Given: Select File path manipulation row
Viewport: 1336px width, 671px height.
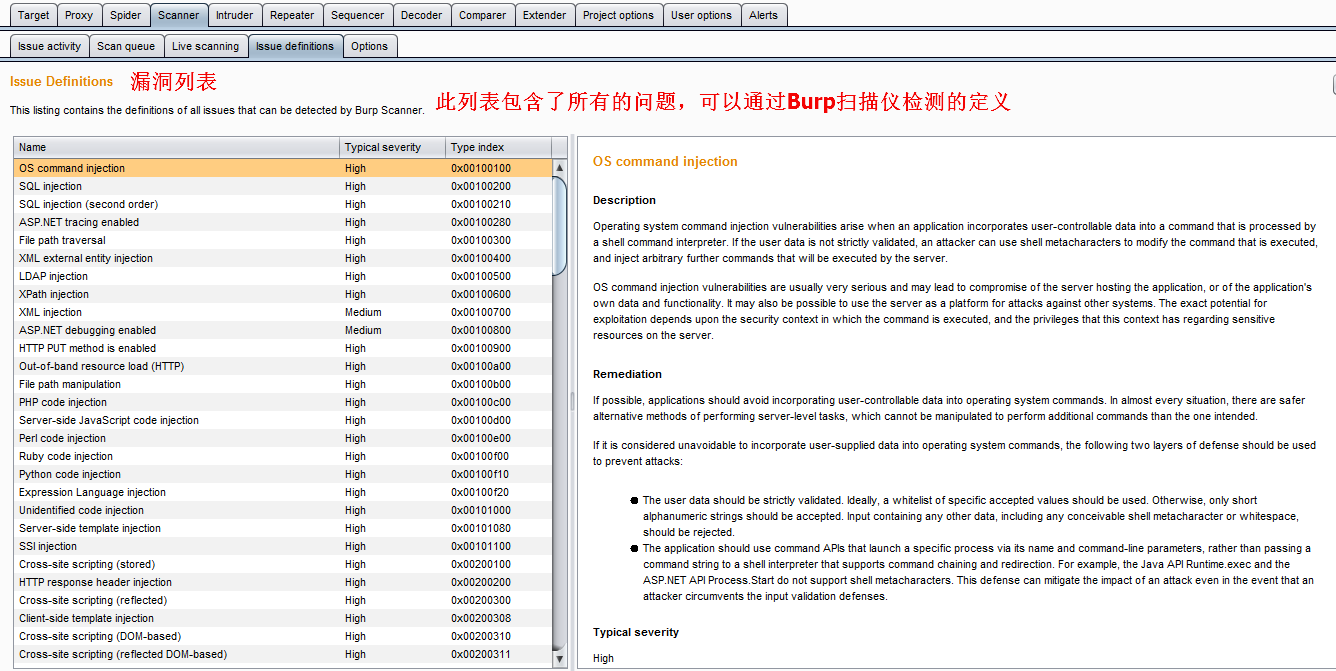Looking at the screenshot, I should click(283, 384).
